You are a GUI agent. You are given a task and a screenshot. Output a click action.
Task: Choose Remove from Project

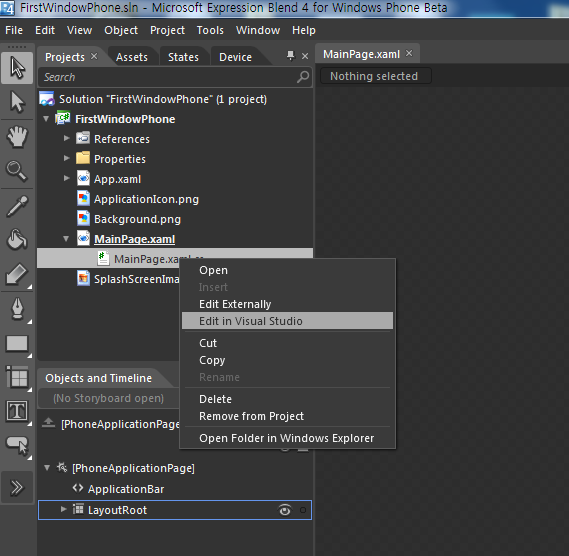pyautogui.click(x=287, y=416)
